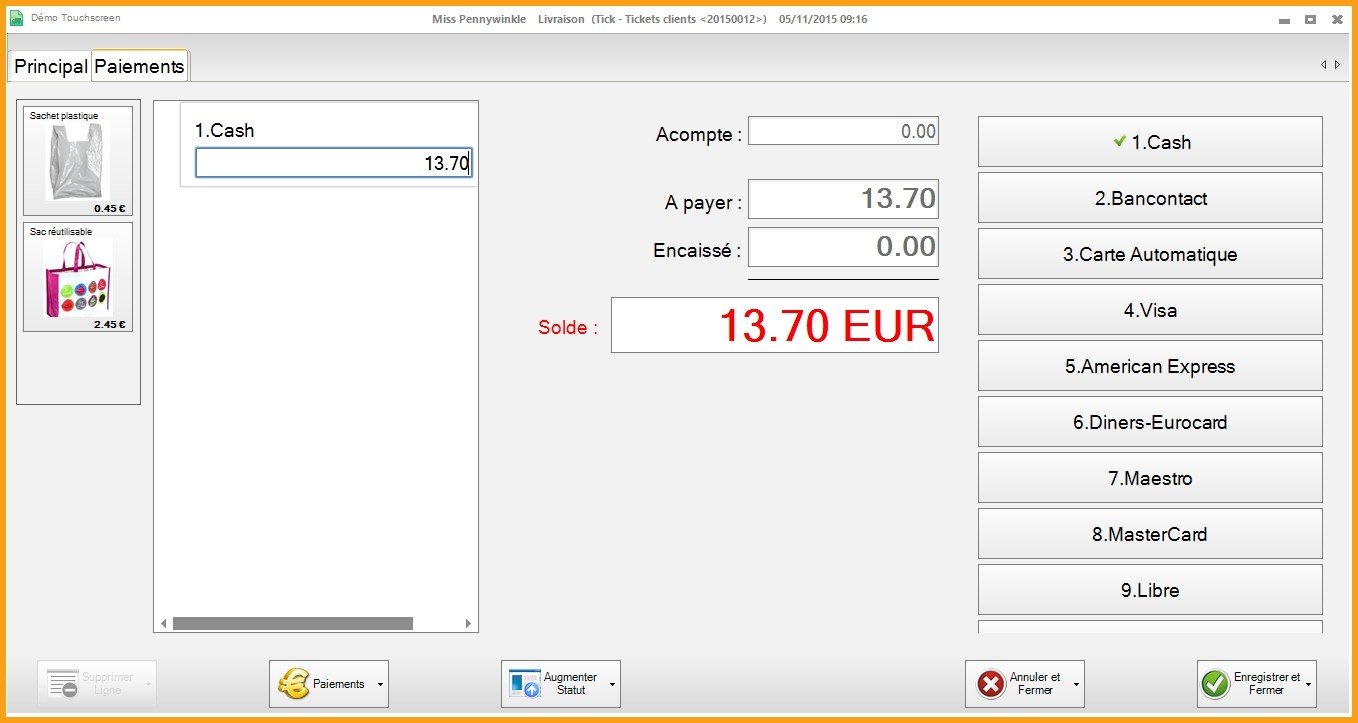
Task: Add the Sachet plastique product thumbnail
Action: point(78,161)
